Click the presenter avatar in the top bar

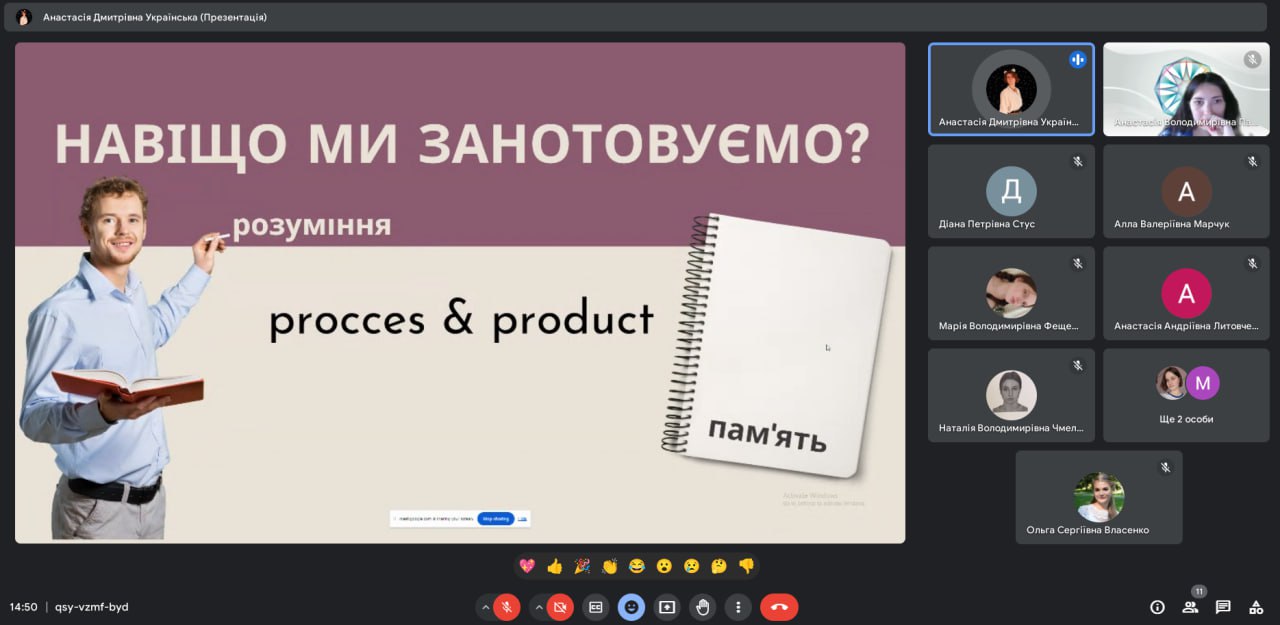(x=24, y=17)
